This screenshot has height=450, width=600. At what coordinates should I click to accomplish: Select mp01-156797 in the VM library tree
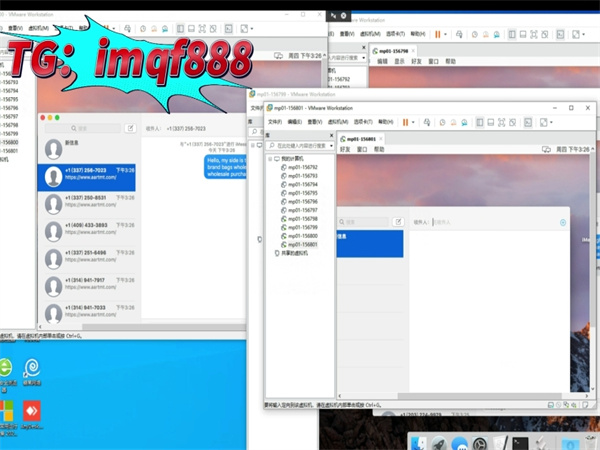pos(301,210)
